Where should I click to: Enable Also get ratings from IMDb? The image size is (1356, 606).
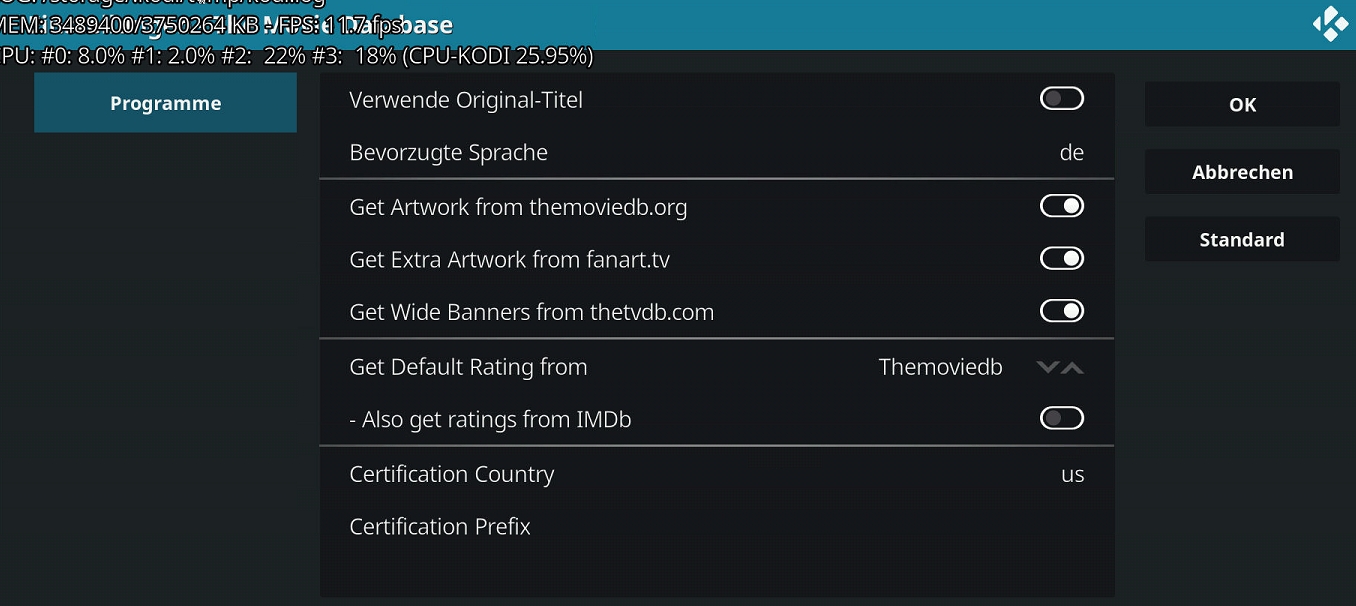click(1062, 418)
